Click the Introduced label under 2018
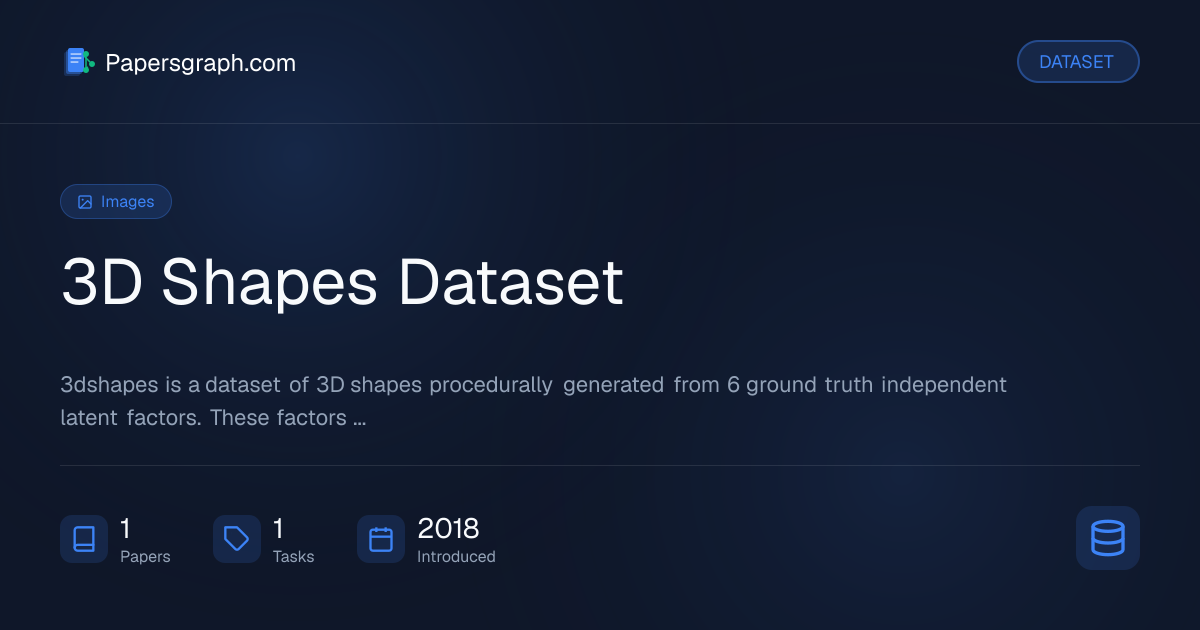The image size is (1200, 630). [x=456, y=557]
